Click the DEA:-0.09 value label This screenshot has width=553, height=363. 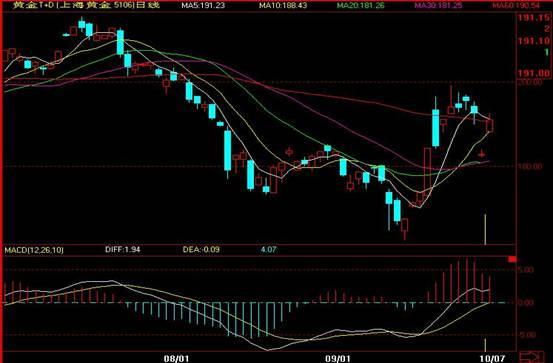(x=201, y=250)
